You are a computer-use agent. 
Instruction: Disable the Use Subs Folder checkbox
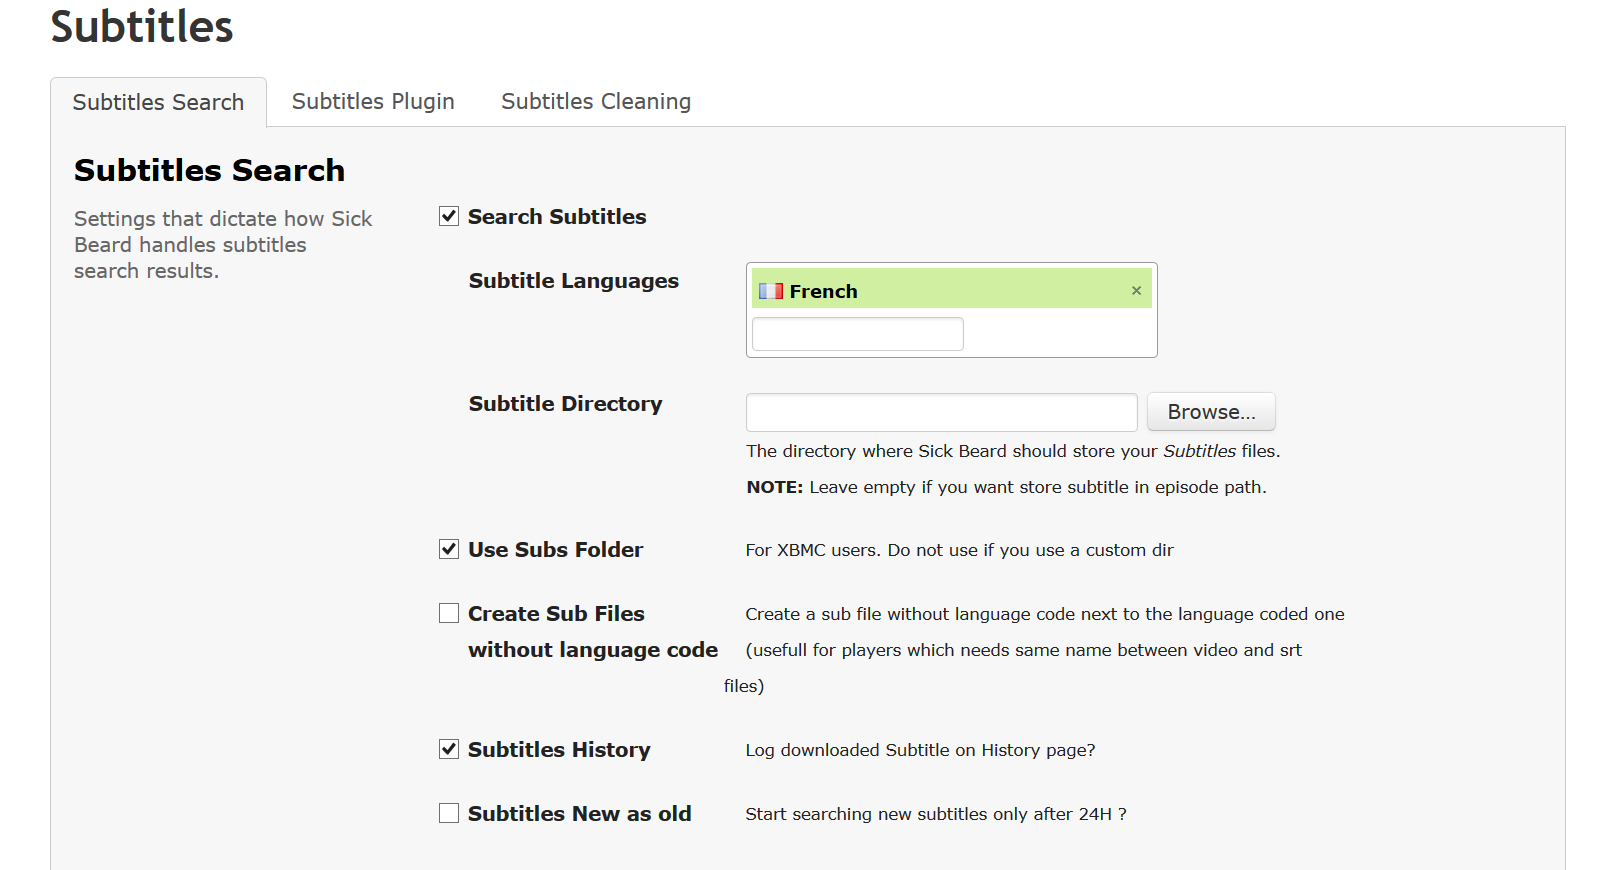pyautogui.click(x=449, y=549)
